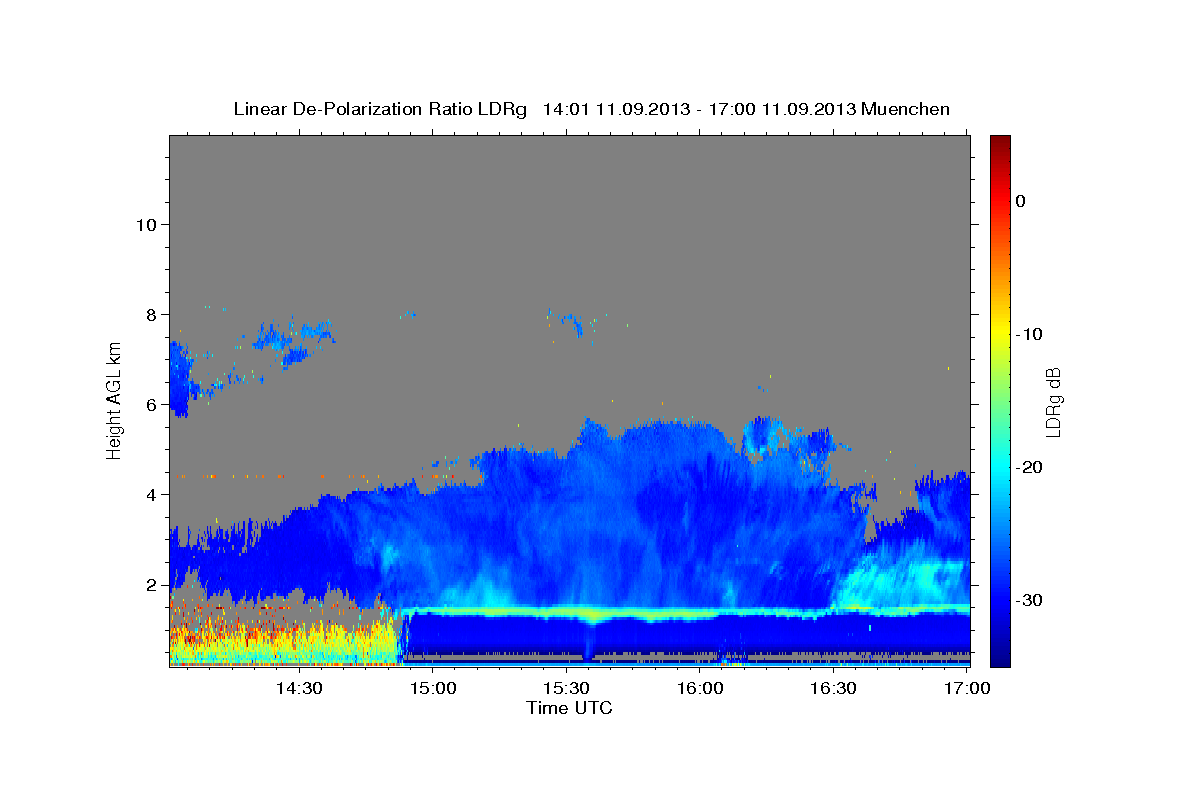Click the colorbar value label -20
Viewport: 1200px width, 800px height.
coord(1030,467)
